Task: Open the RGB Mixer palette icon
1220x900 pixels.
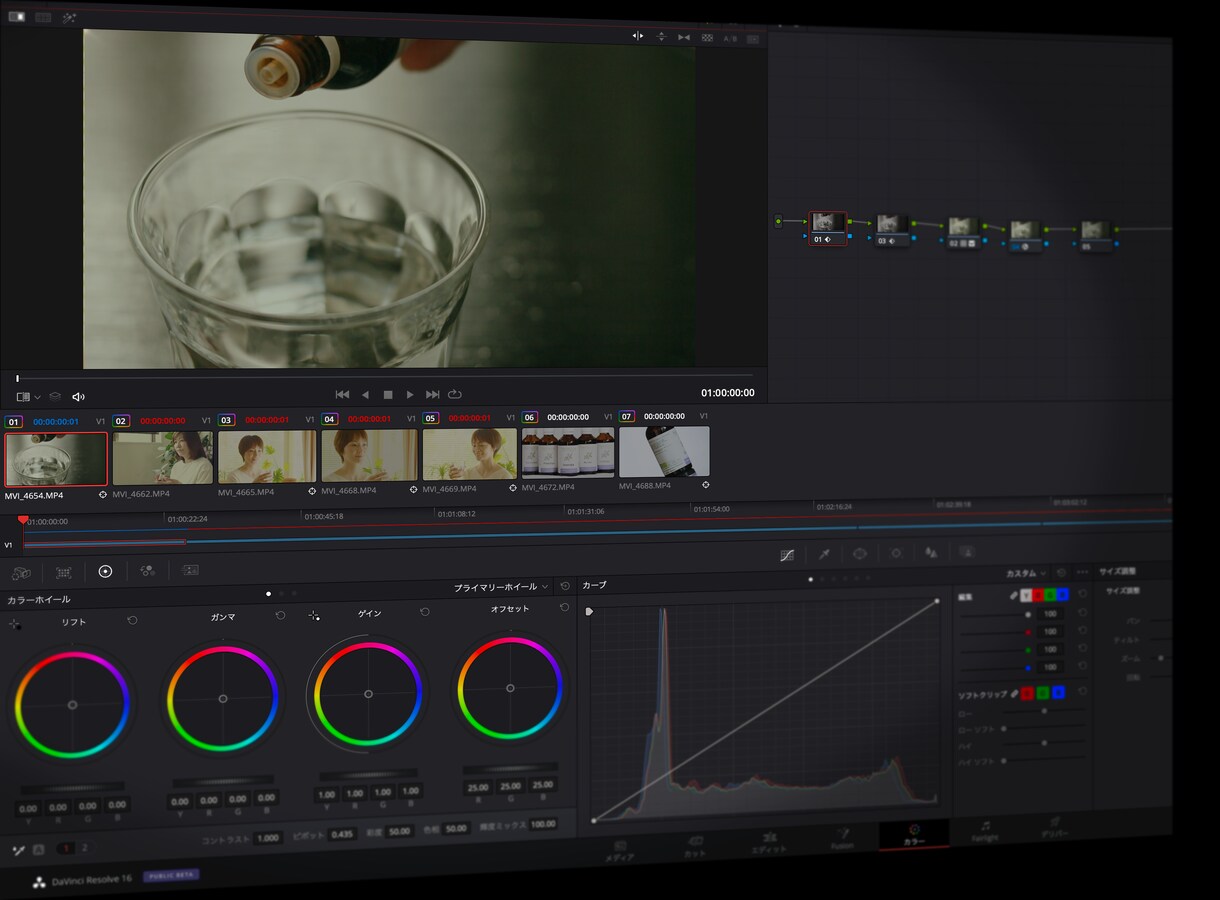Action: pos(147,570)
